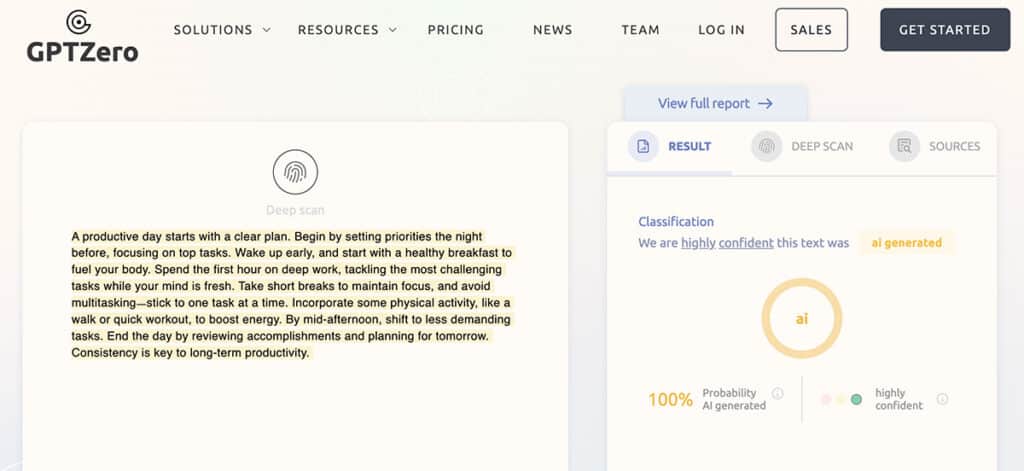Click the 'highly confident' label by the dots
1024x471 pixels.
899,399
